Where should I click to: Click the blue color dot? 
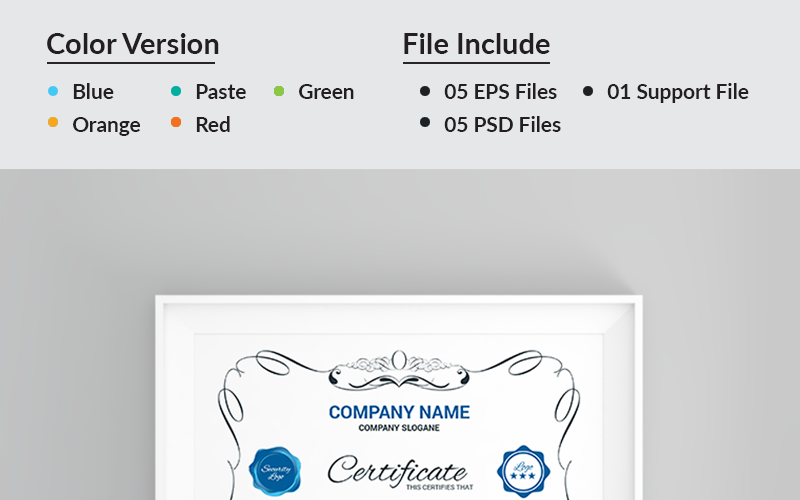(53, 91)
